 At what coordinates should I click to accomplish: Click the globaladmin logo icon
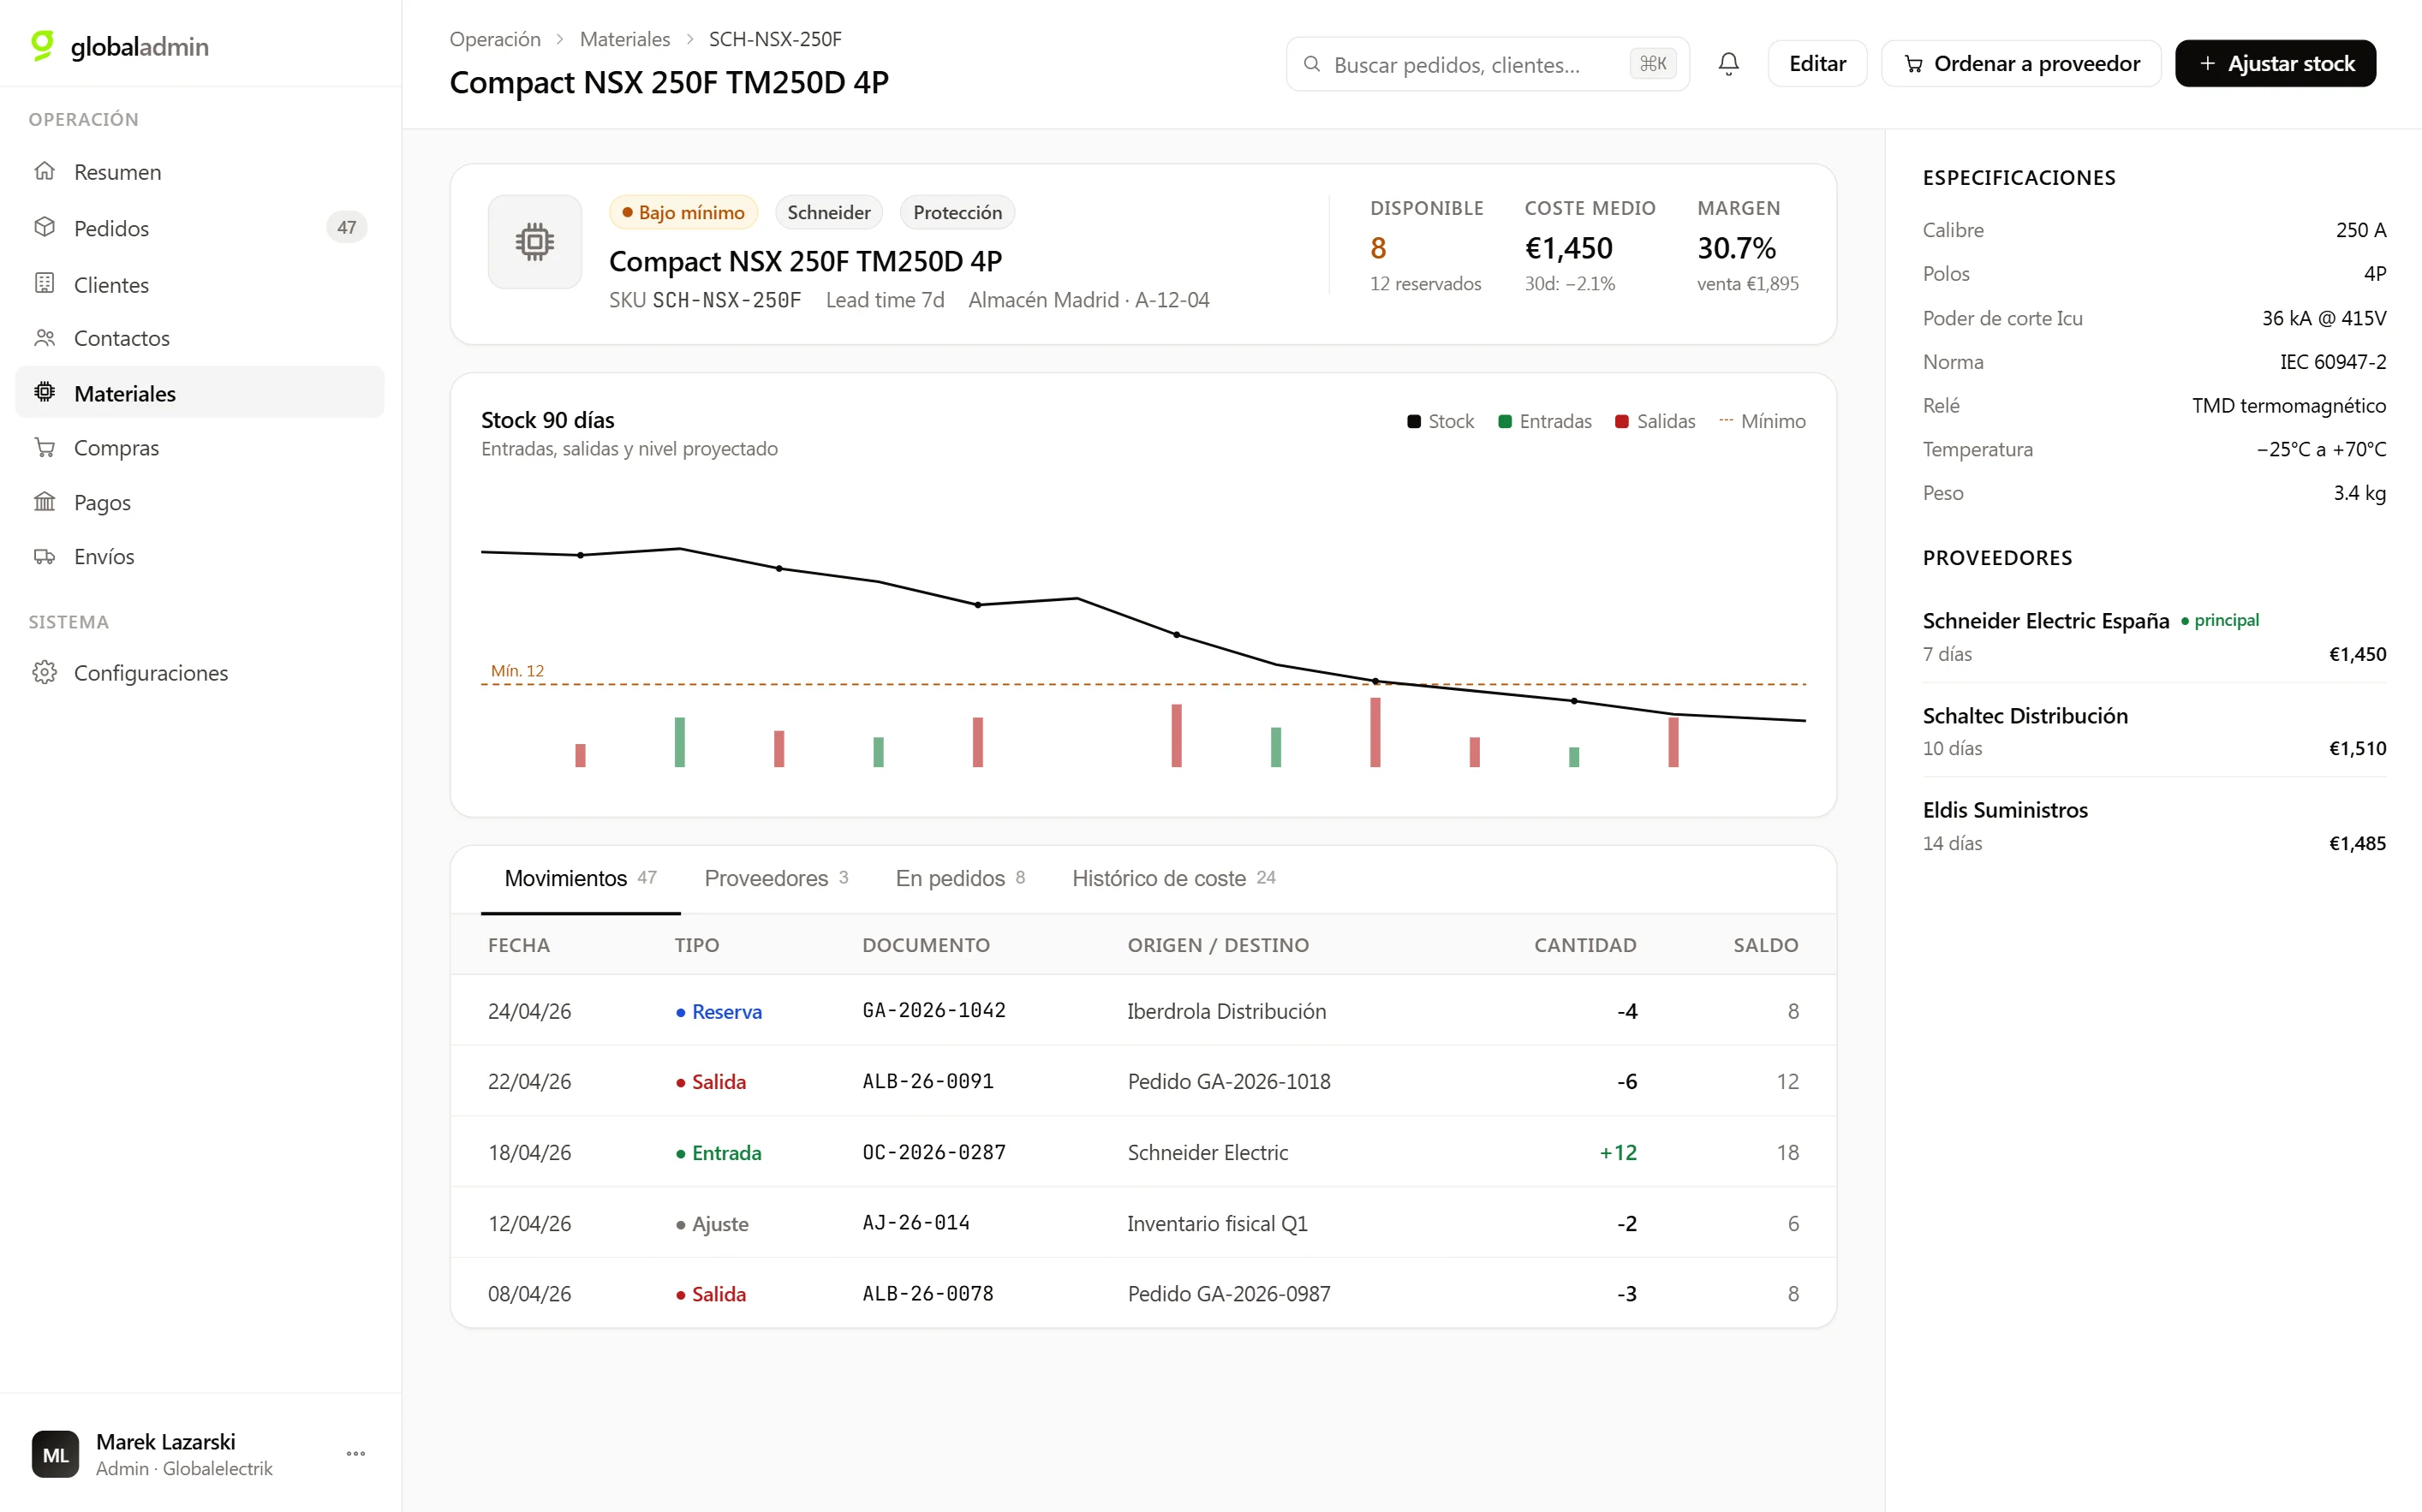pos(42,45)
